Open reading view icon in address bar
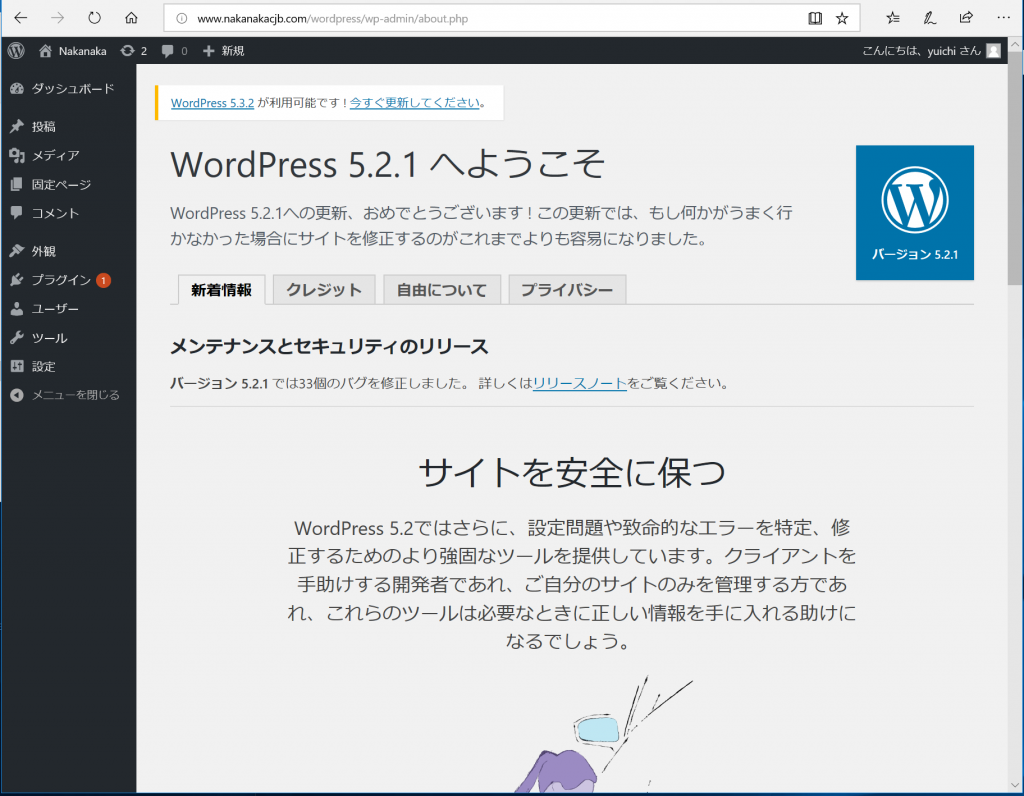The image size is (1024, 796). 815,18
